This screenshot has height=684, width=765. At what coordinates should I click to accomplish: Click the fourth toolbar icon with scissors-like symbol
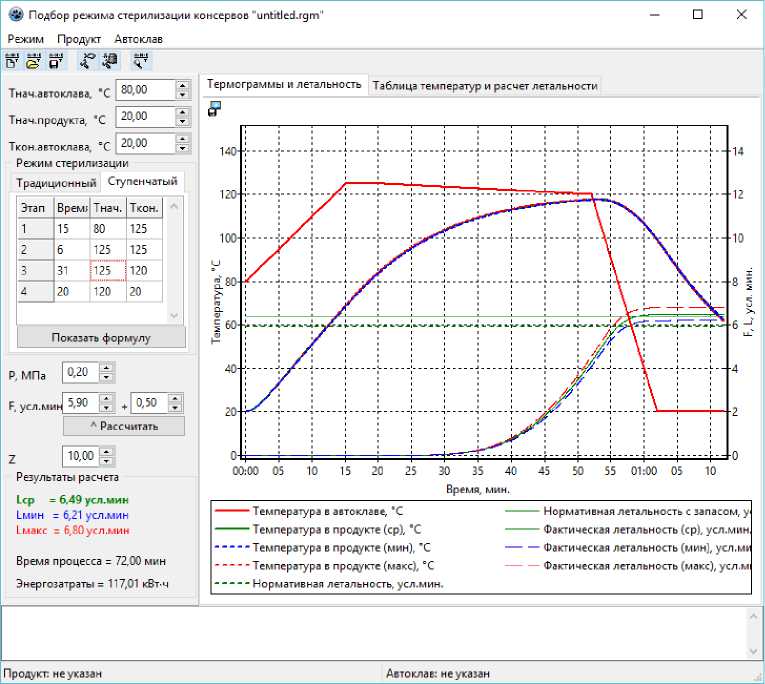coord(87,61)
